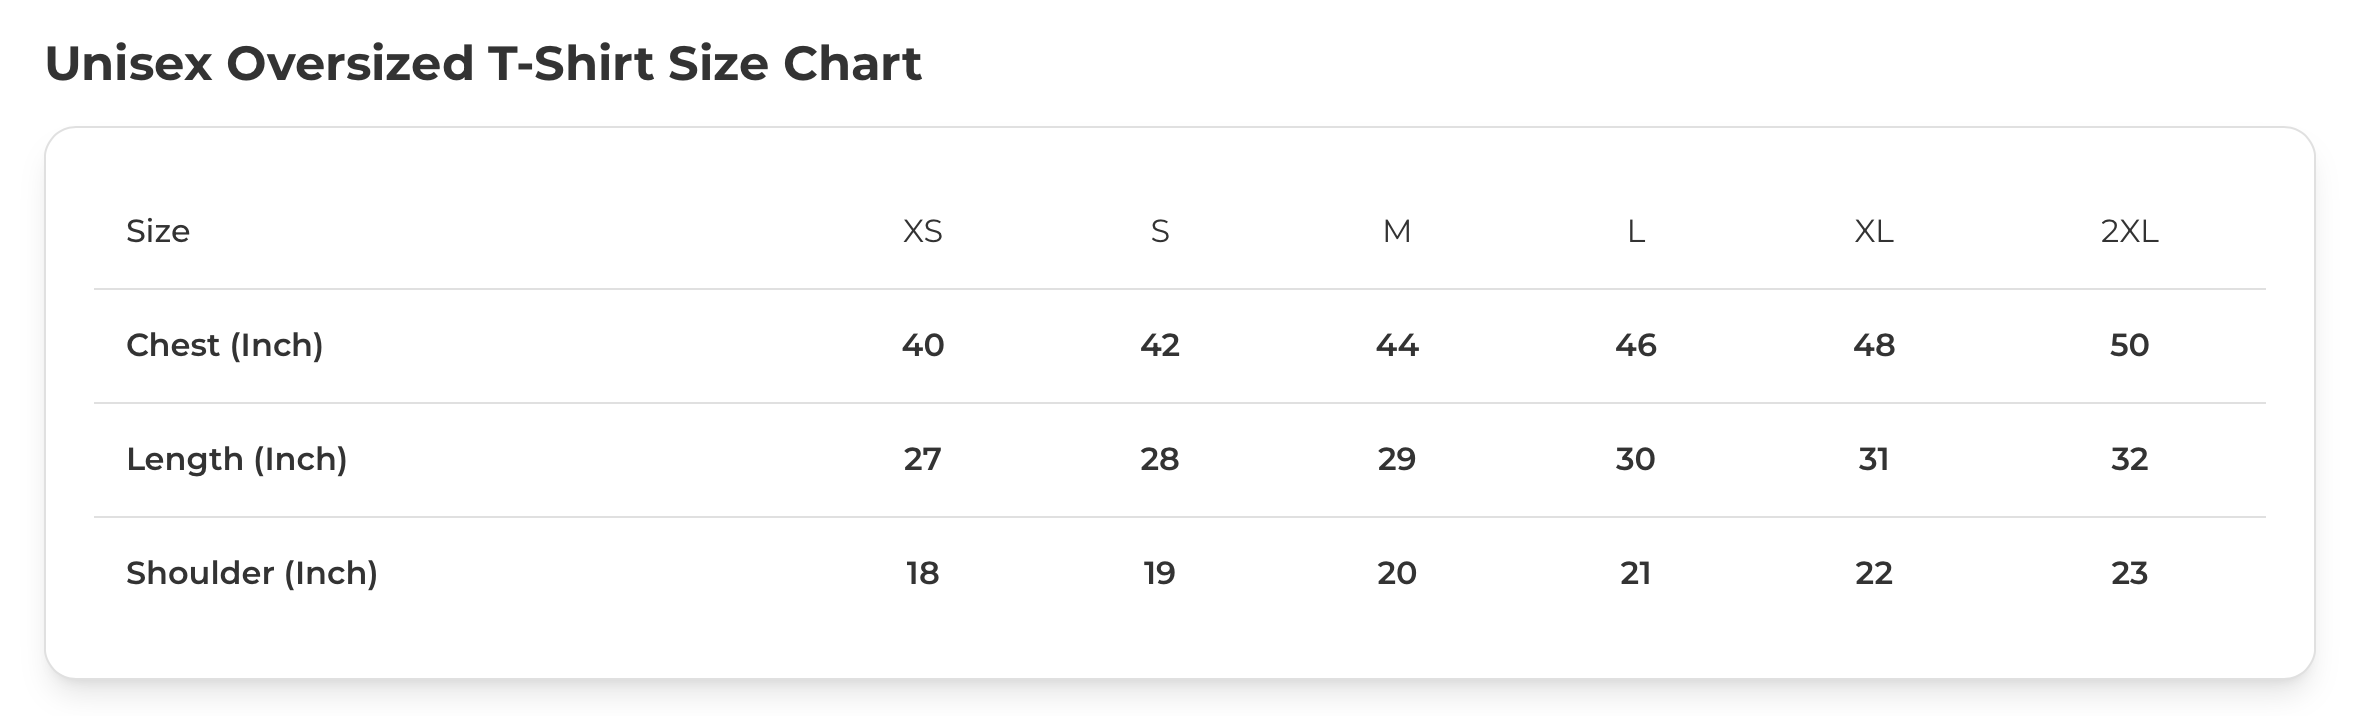Select chest value 46 for size L
Image resolution: width=2368 pixels, height=716 pixels.
pyautogui.click(x=1635, y=345)
